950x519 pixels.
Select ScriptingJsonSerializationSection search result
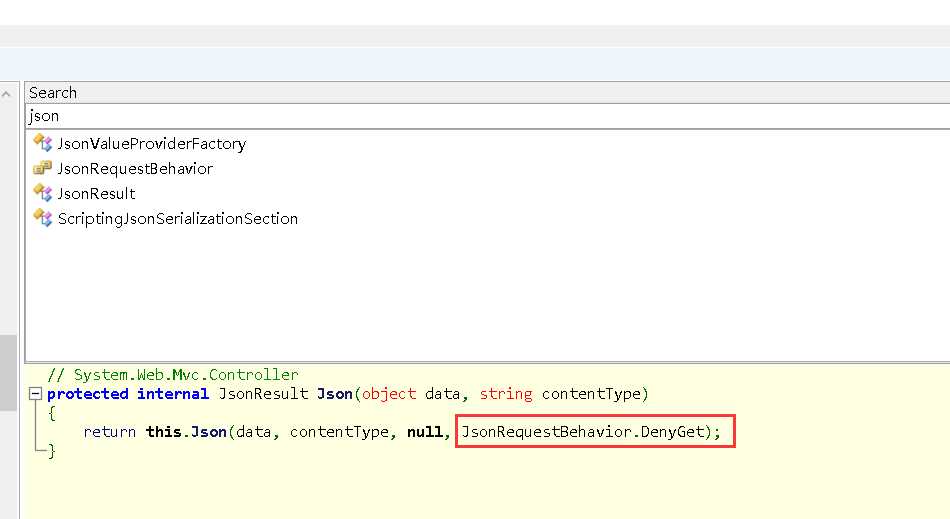point(178,218)
